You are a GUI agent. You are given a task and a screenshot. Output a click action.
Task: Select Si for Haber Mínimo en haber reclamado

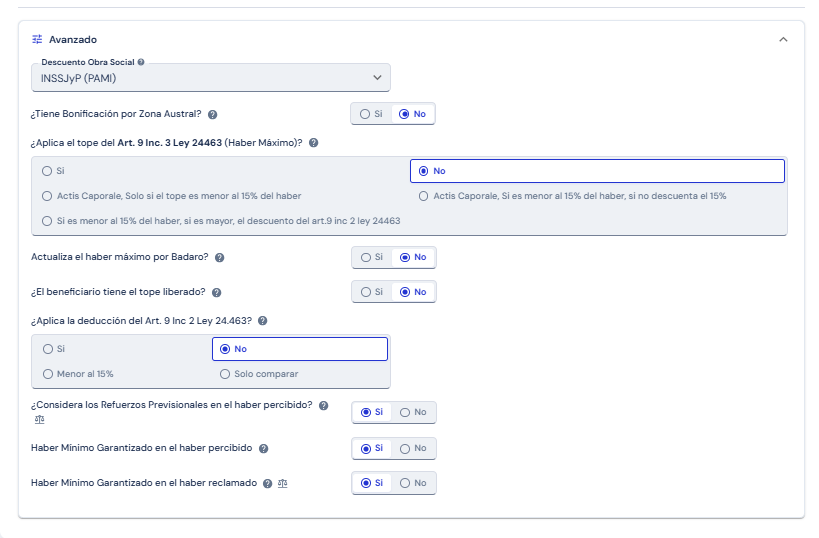coord(372,483)
